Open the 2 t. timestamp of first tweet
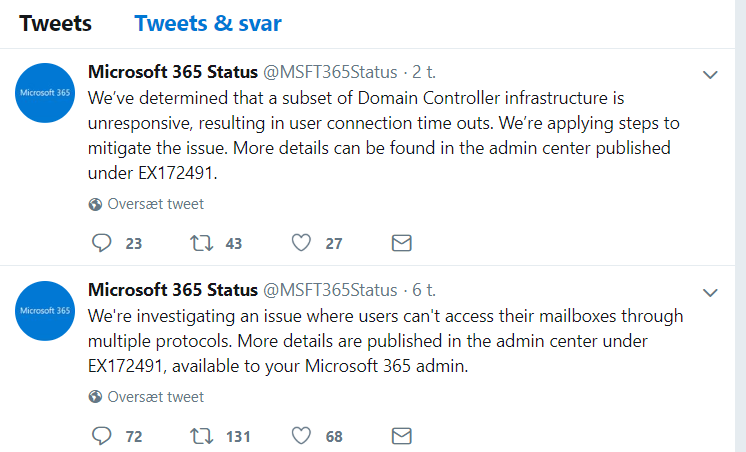 pyautogui.click(x=425, y=72)
